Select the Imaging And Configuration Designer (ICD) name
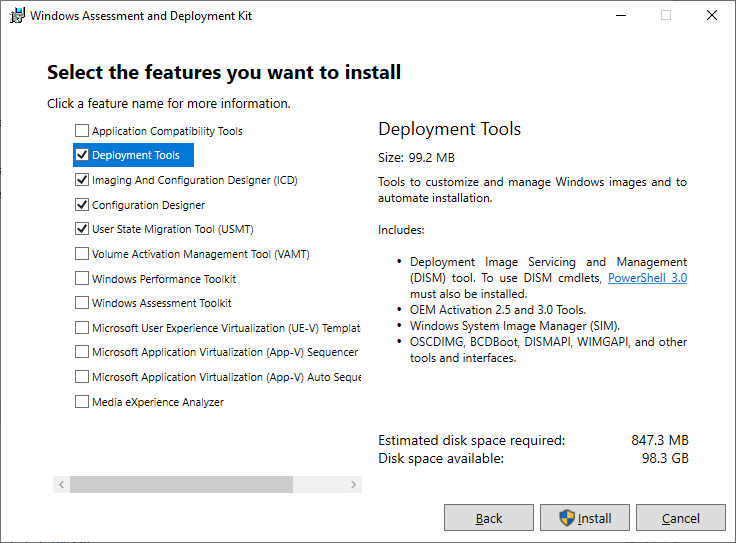Screen dimensions: 736x543 pos(195,180)
